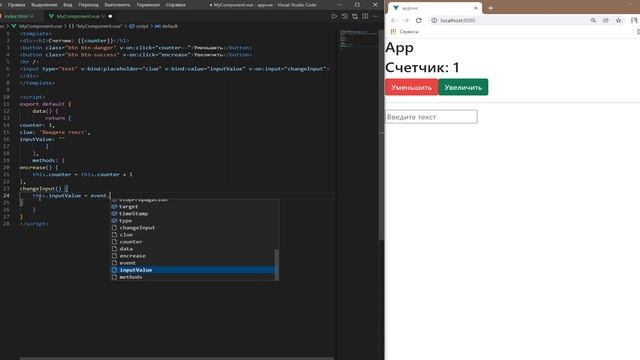The height and width of the screenshot is (360, 640).
Task: Click the Счетчик: 1 heading in browser
Action: click(422, 67)
